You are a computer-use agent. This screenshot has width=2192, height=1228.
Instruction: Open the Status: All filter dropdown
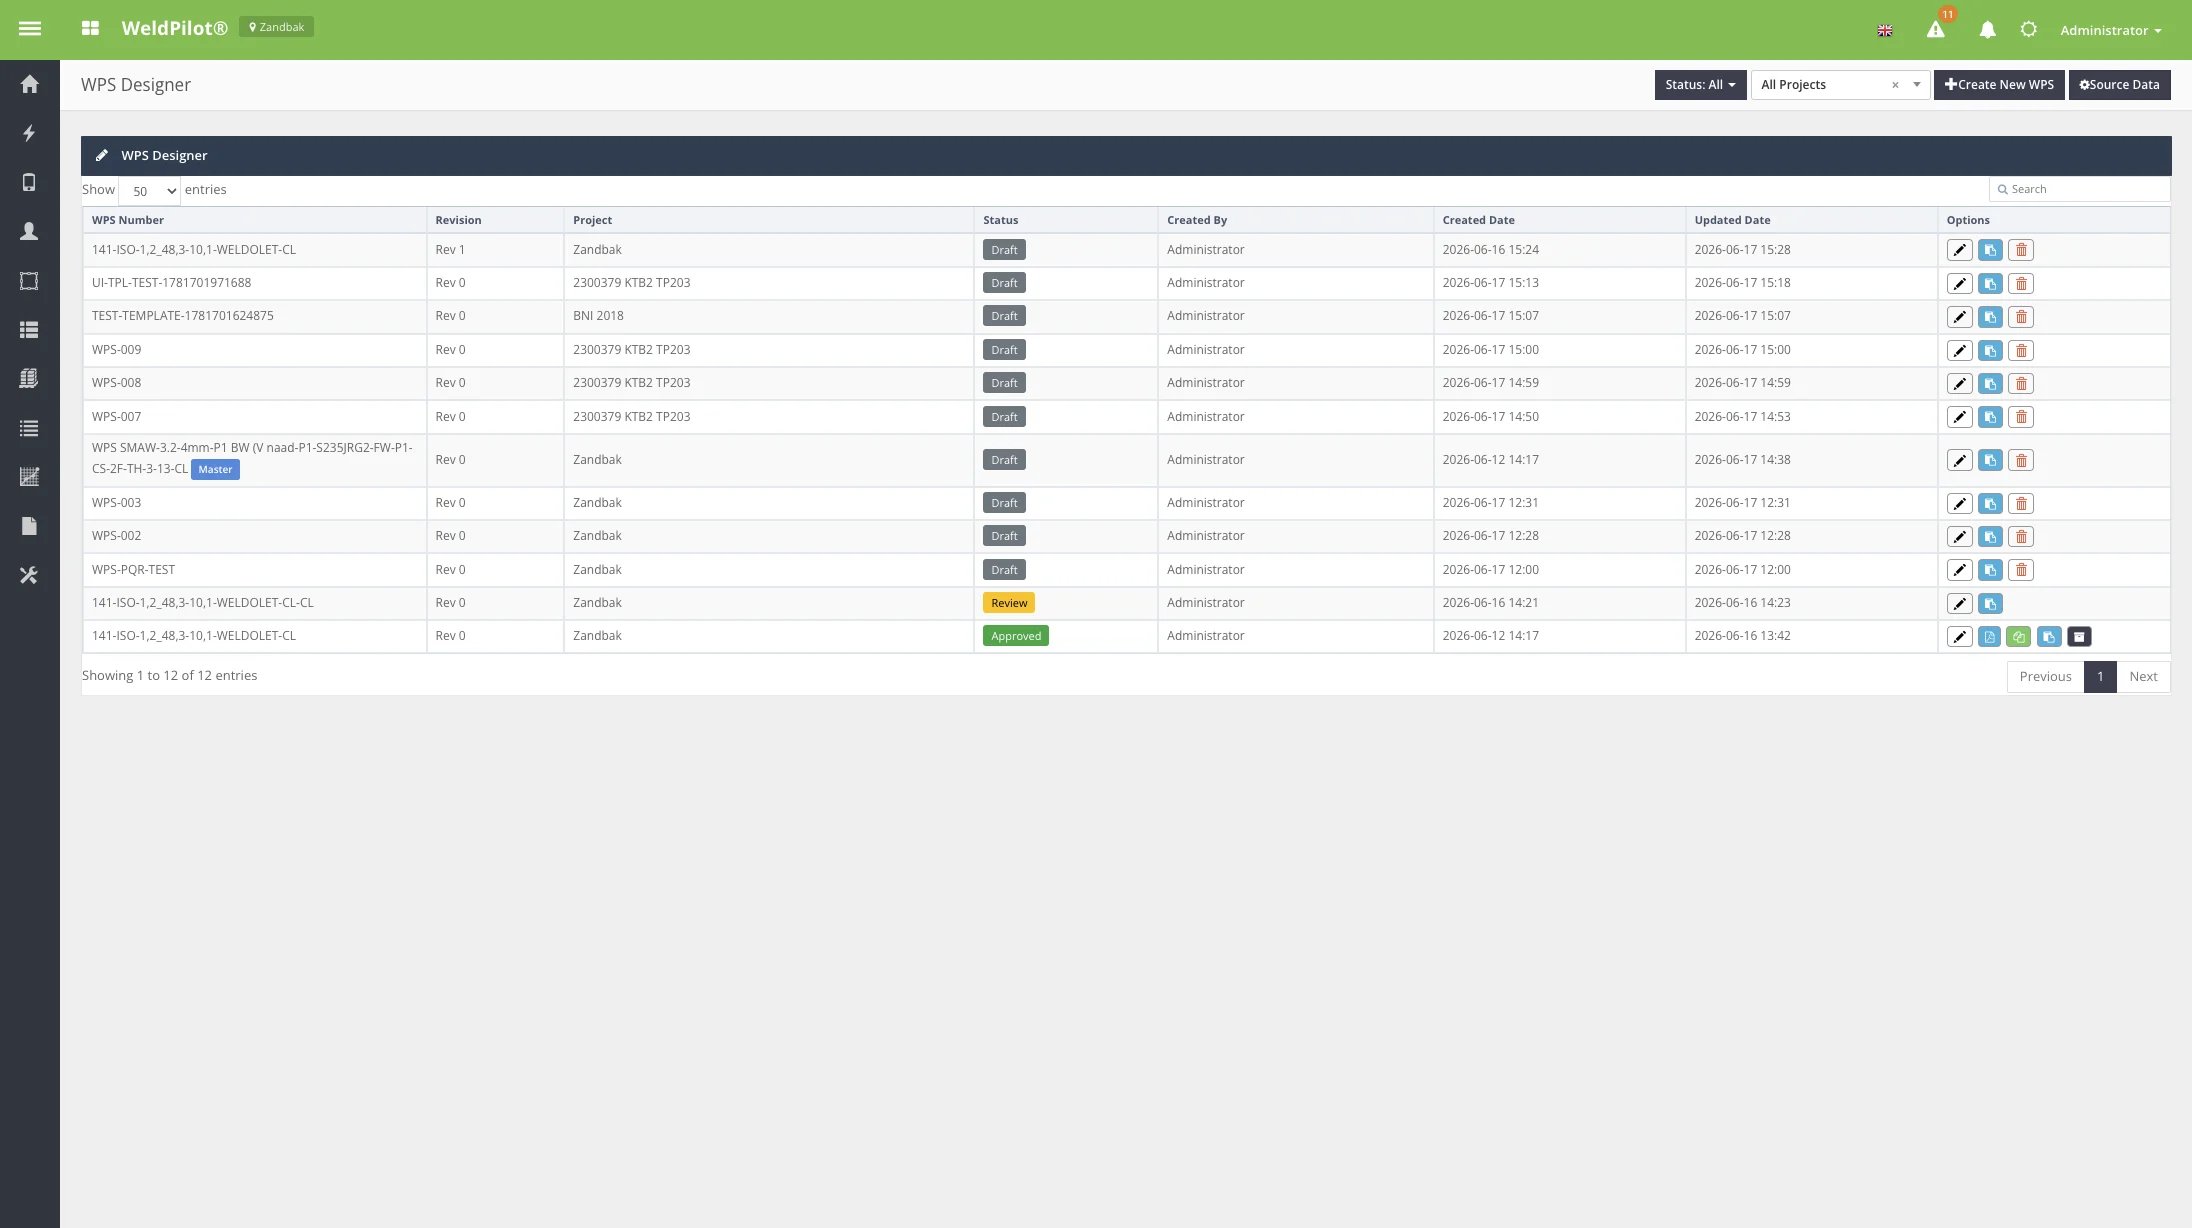pos(1700,85)
